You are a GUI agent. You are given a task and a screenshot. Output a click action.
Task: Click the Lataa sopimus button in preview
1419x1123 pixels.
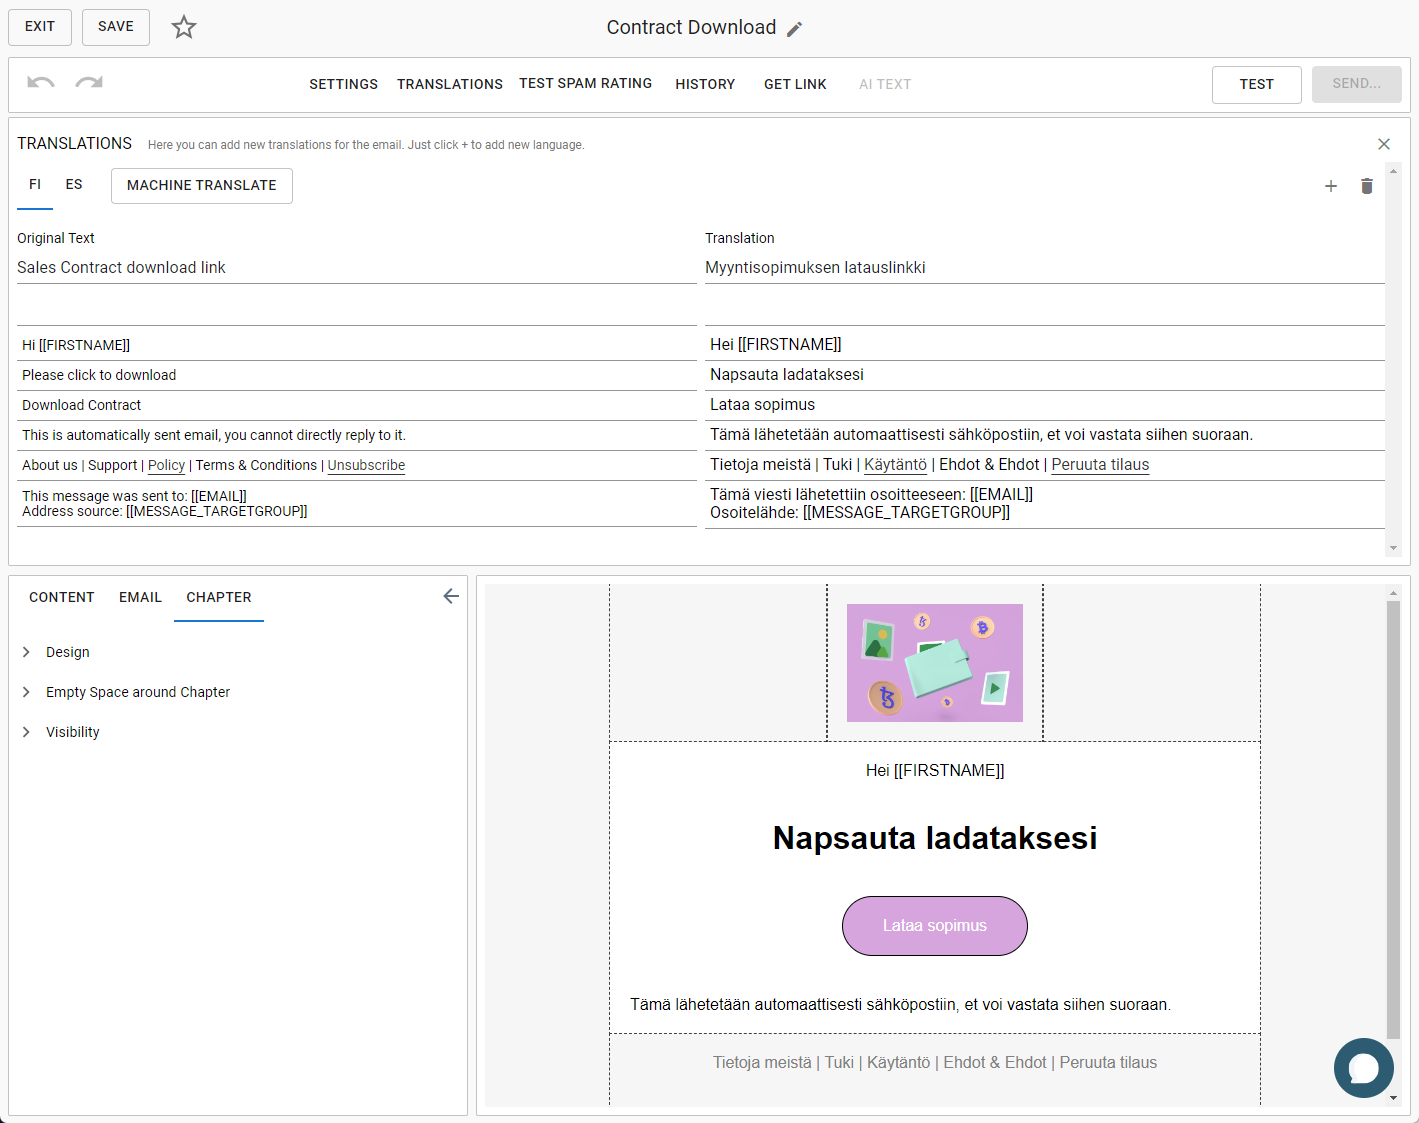934,926
